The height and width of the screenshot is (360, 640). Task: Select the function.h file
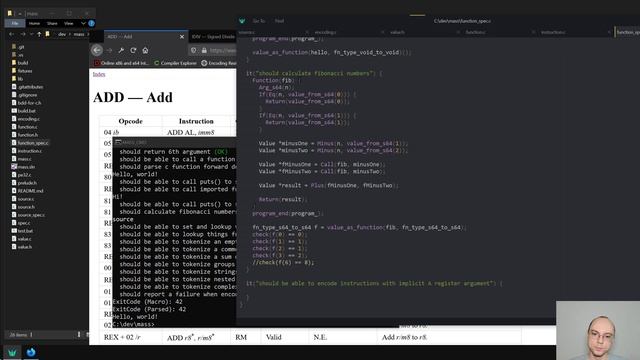point(24,135)
